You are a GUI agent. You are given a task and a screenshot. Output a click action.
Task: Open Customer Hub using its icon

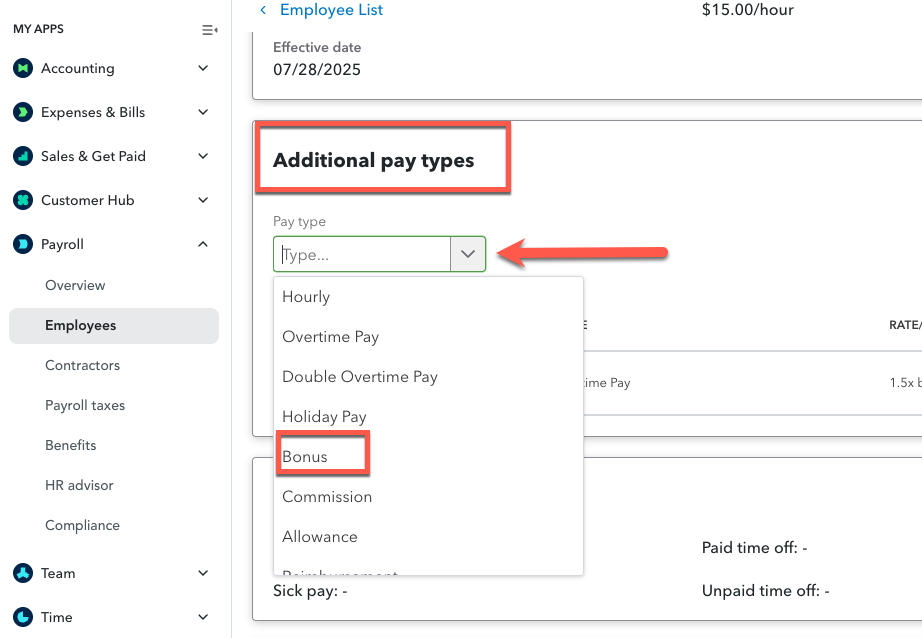tap(23, 200)
